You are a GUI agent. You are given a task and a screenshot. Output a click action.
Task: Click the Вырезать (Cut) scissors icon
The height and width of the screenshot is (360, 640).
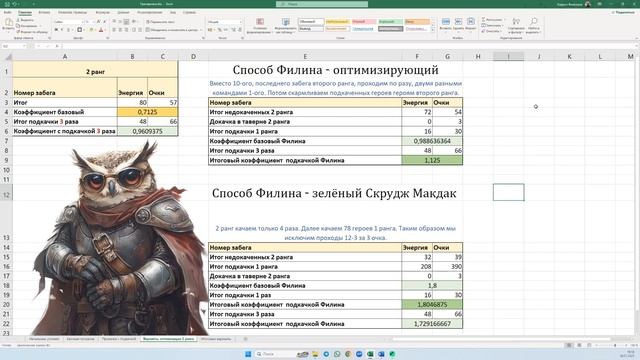pyautogui.click(x=18, y=20)
